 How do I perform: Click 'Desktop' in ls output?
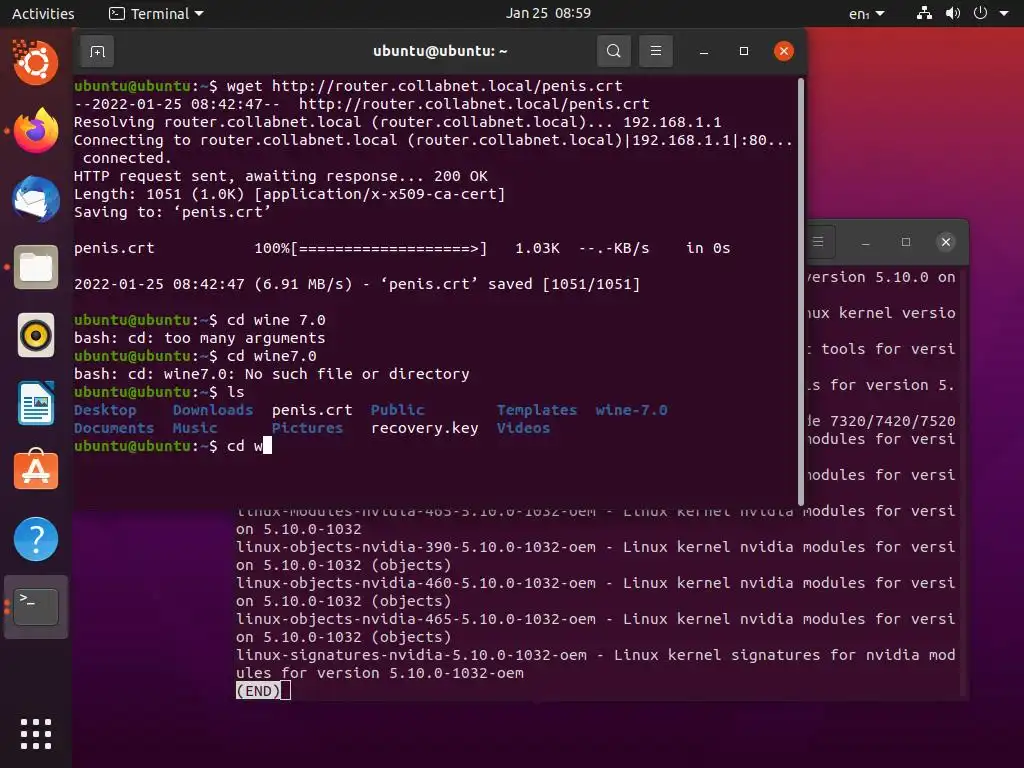[x=105, y=410]
